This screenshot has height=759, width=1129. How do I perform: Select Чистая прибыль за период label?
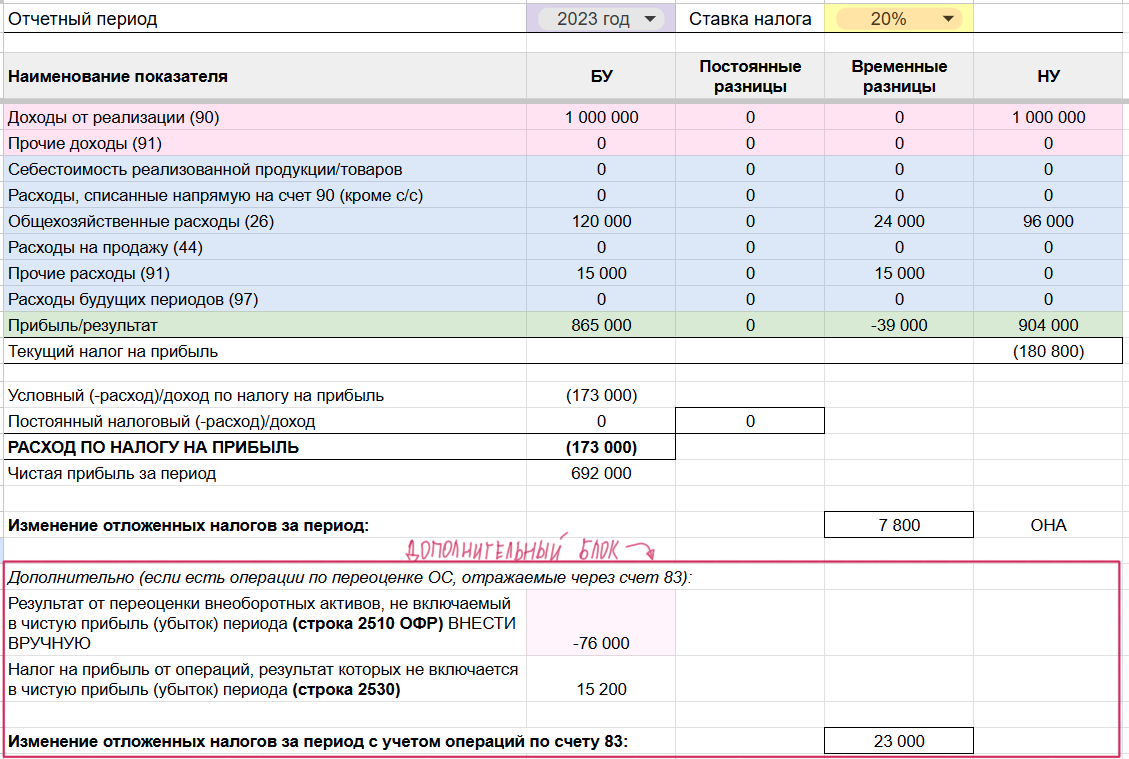point(265,473)
